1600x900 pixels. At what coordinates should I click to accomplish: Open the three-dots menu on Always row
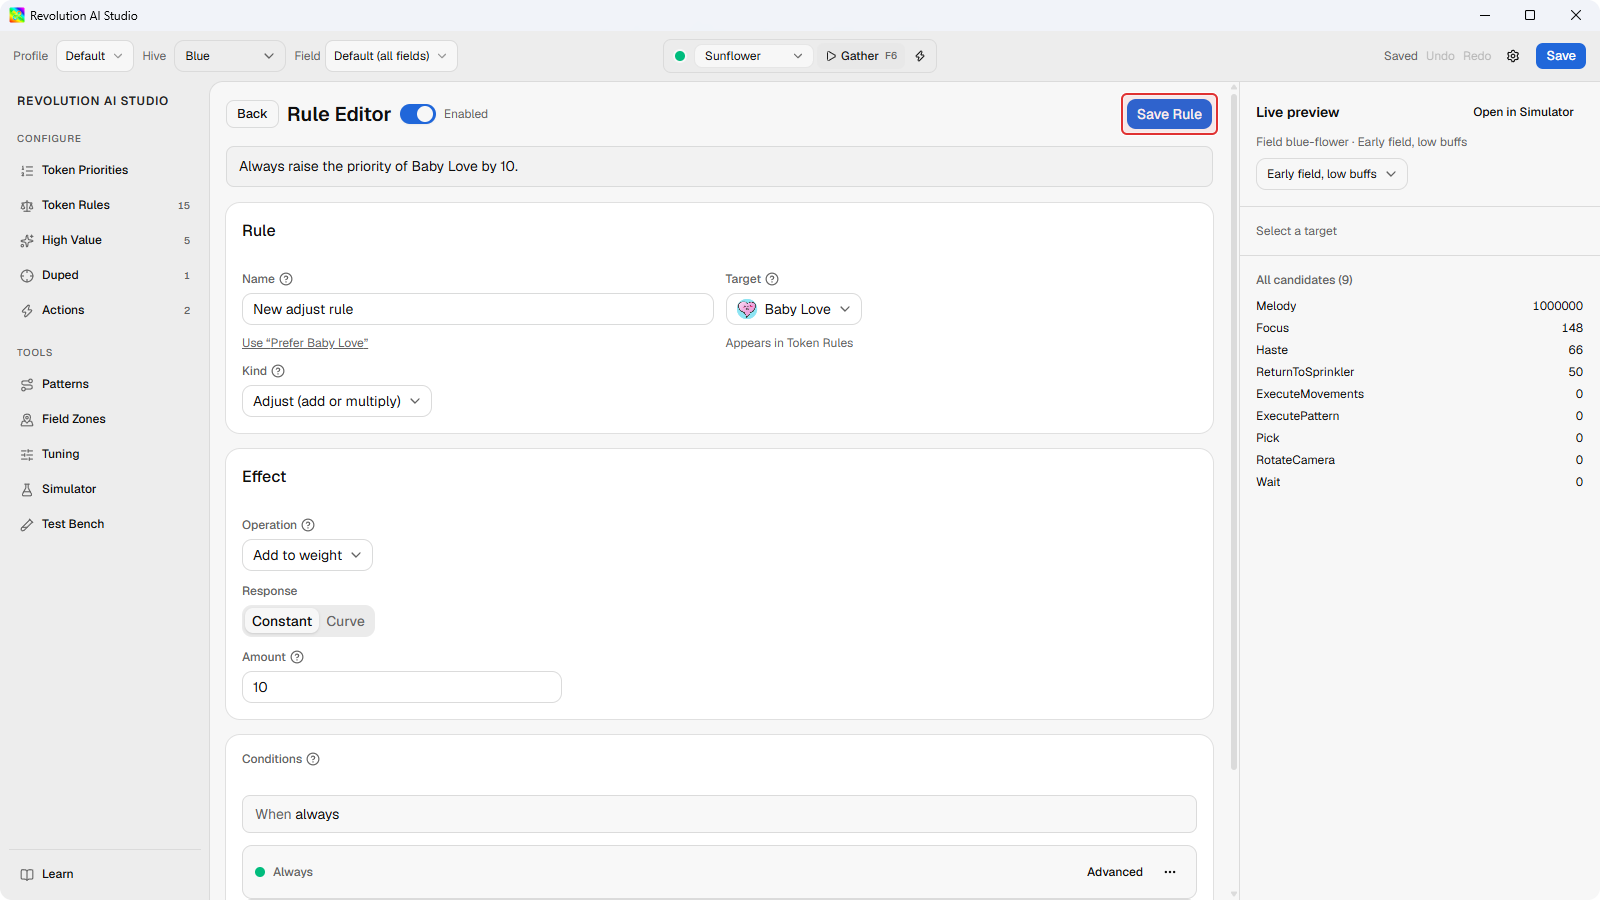tap(1170, 872)
